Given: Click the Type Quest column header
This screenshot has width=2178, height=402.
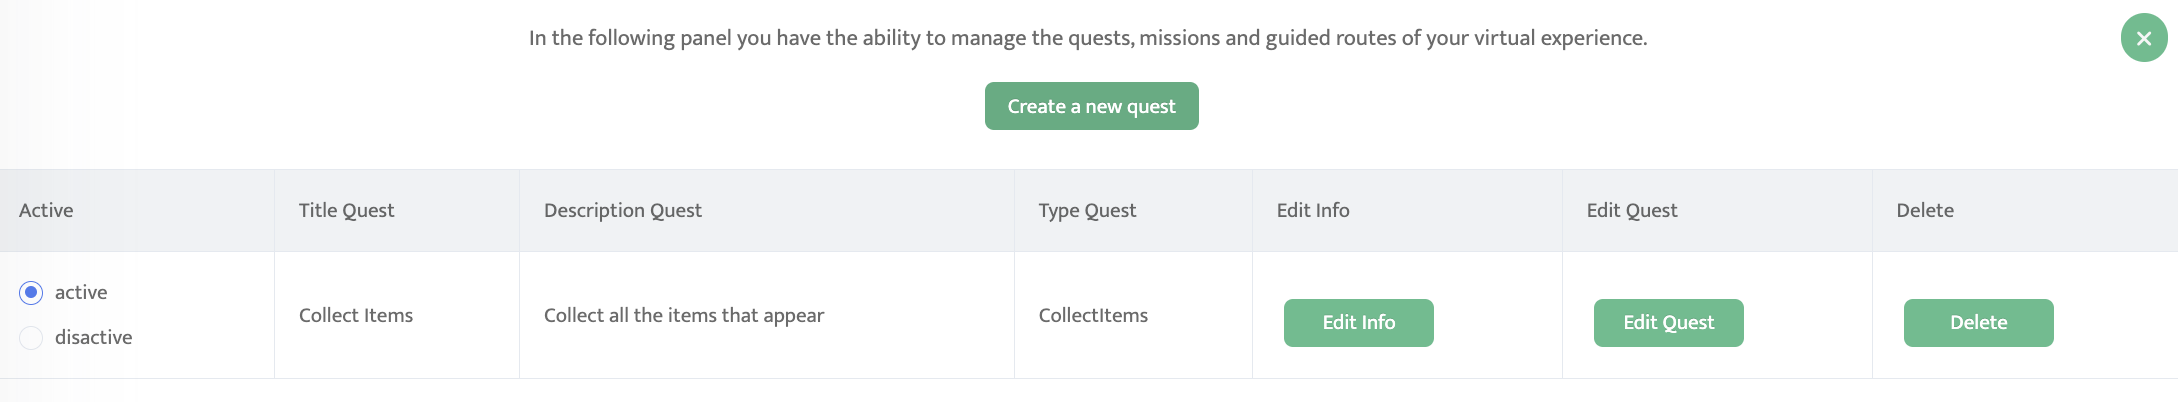Looking at the screenshot, I should [x=1087, y=210].
